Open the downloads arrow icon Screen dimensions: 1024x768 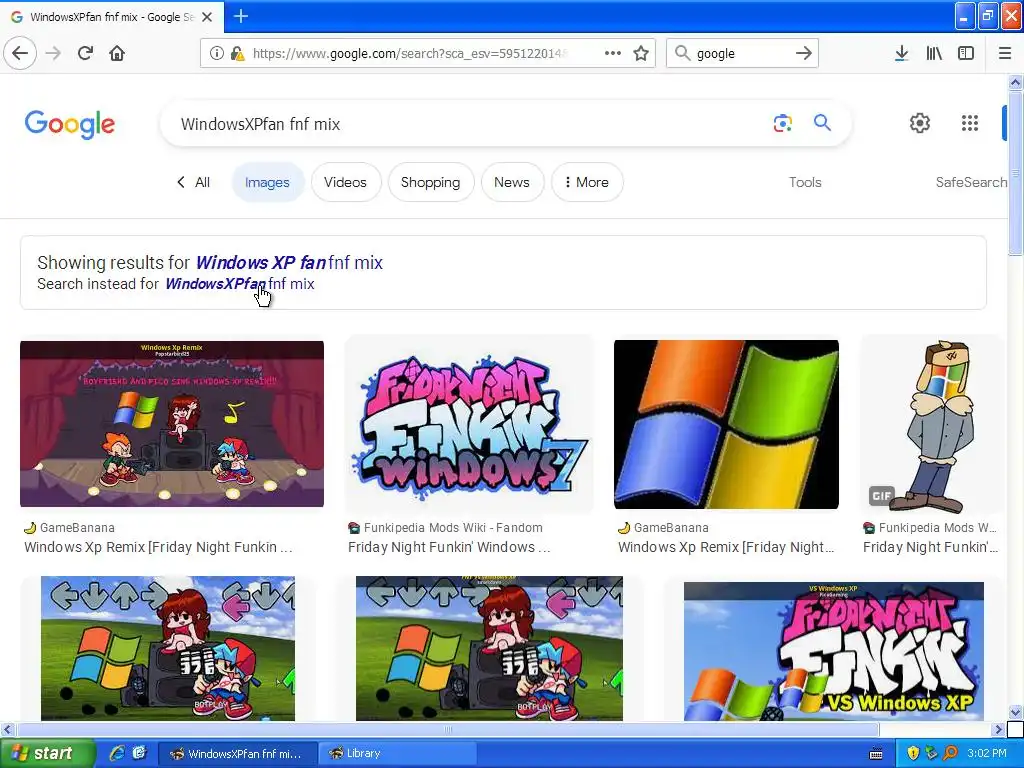click(901, 54)
